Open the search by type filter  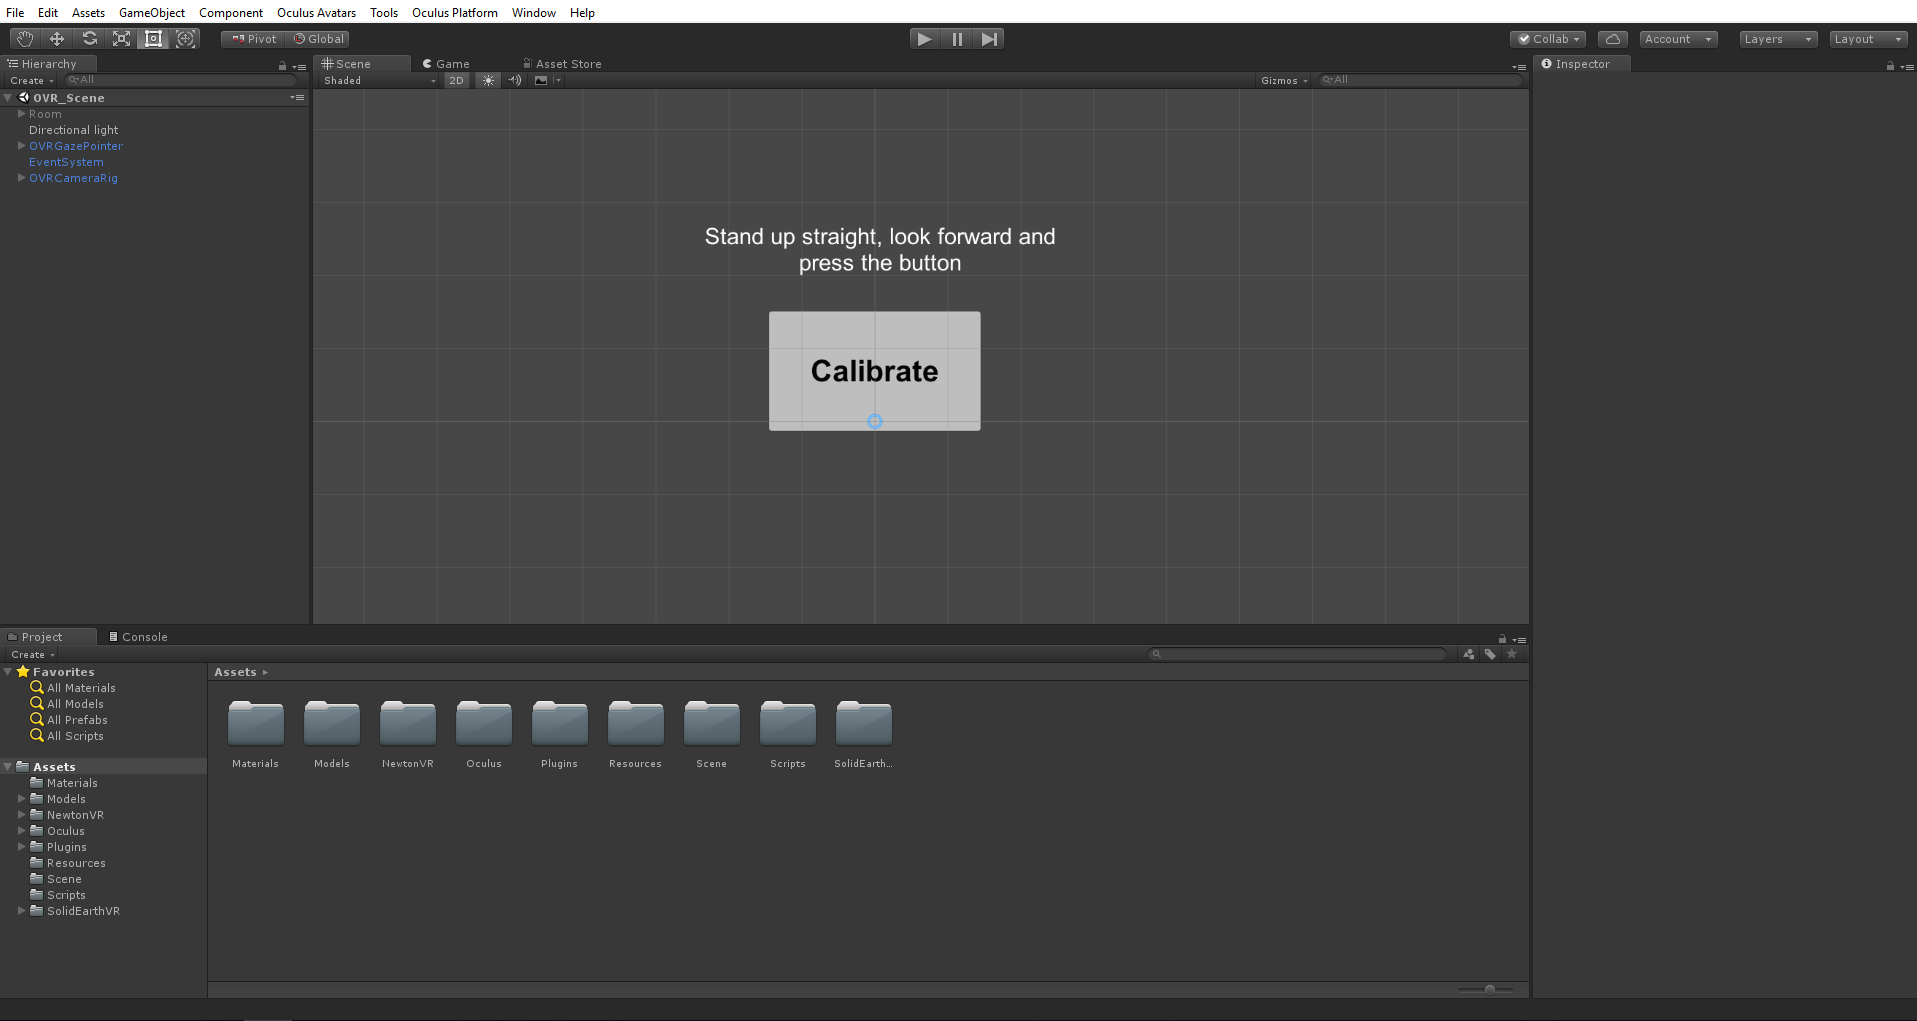[x=1468, y=654]
